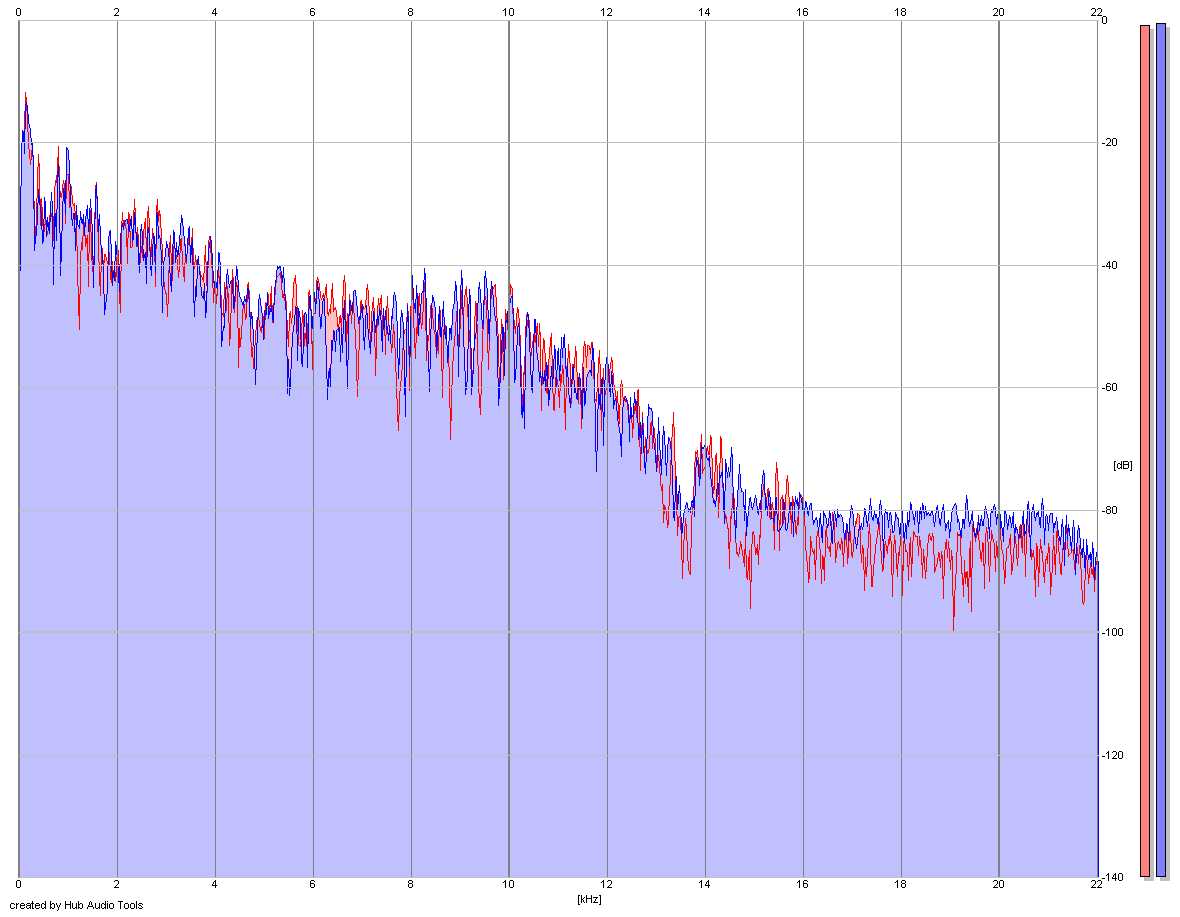Viewport: 1180px width, 917px height.
Task: Click the 10 label on the bottom frequency axis
Action: 508,884
